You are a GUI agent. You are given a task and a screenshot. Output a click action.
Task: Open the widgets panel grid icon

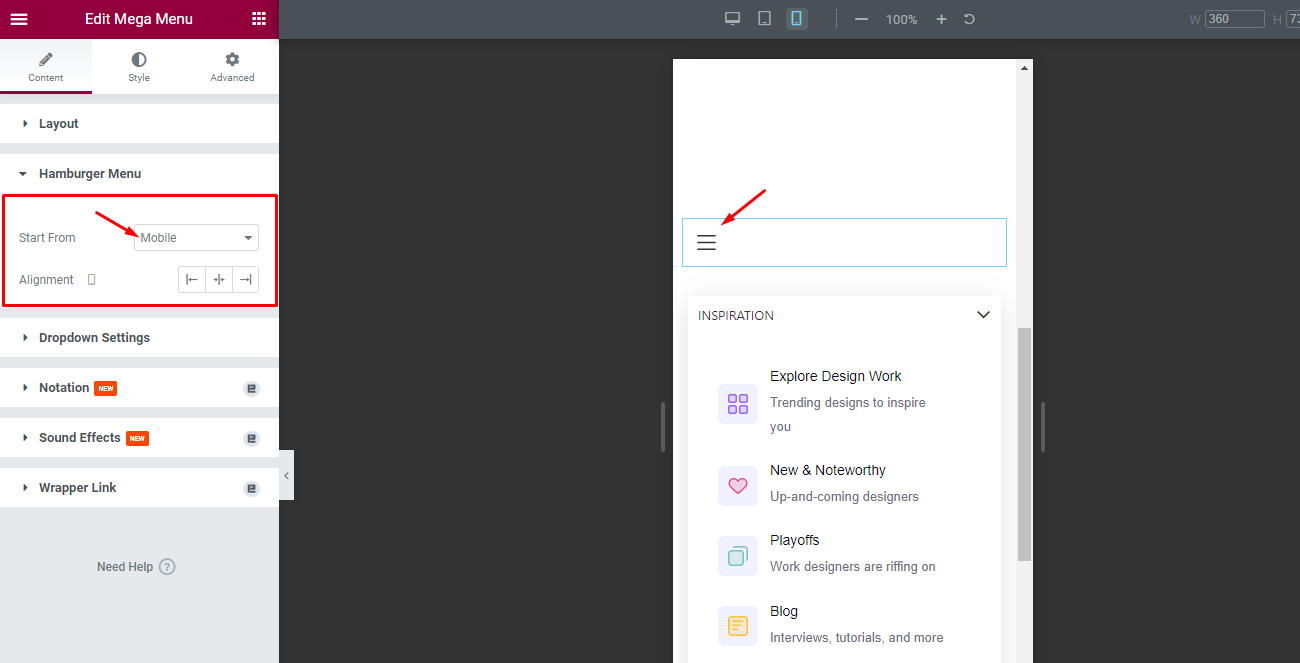coord(259,19)
